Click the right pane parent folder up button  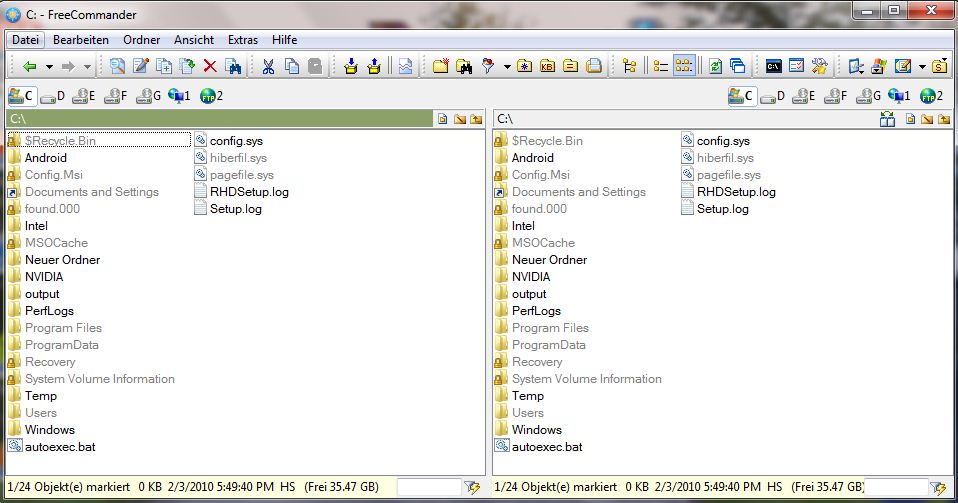(944, 119)
